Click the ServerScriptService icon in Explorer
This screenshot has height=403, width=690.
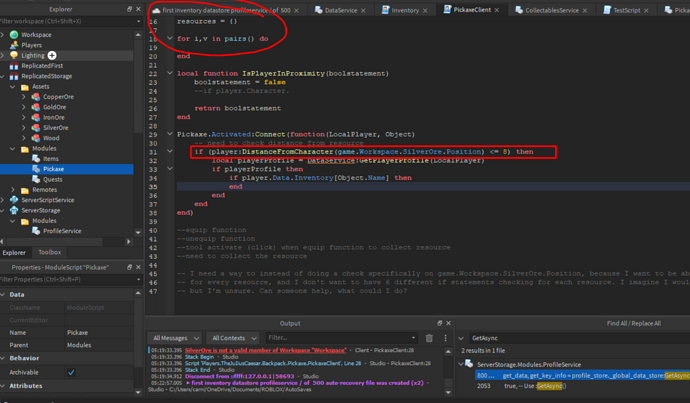13,200
